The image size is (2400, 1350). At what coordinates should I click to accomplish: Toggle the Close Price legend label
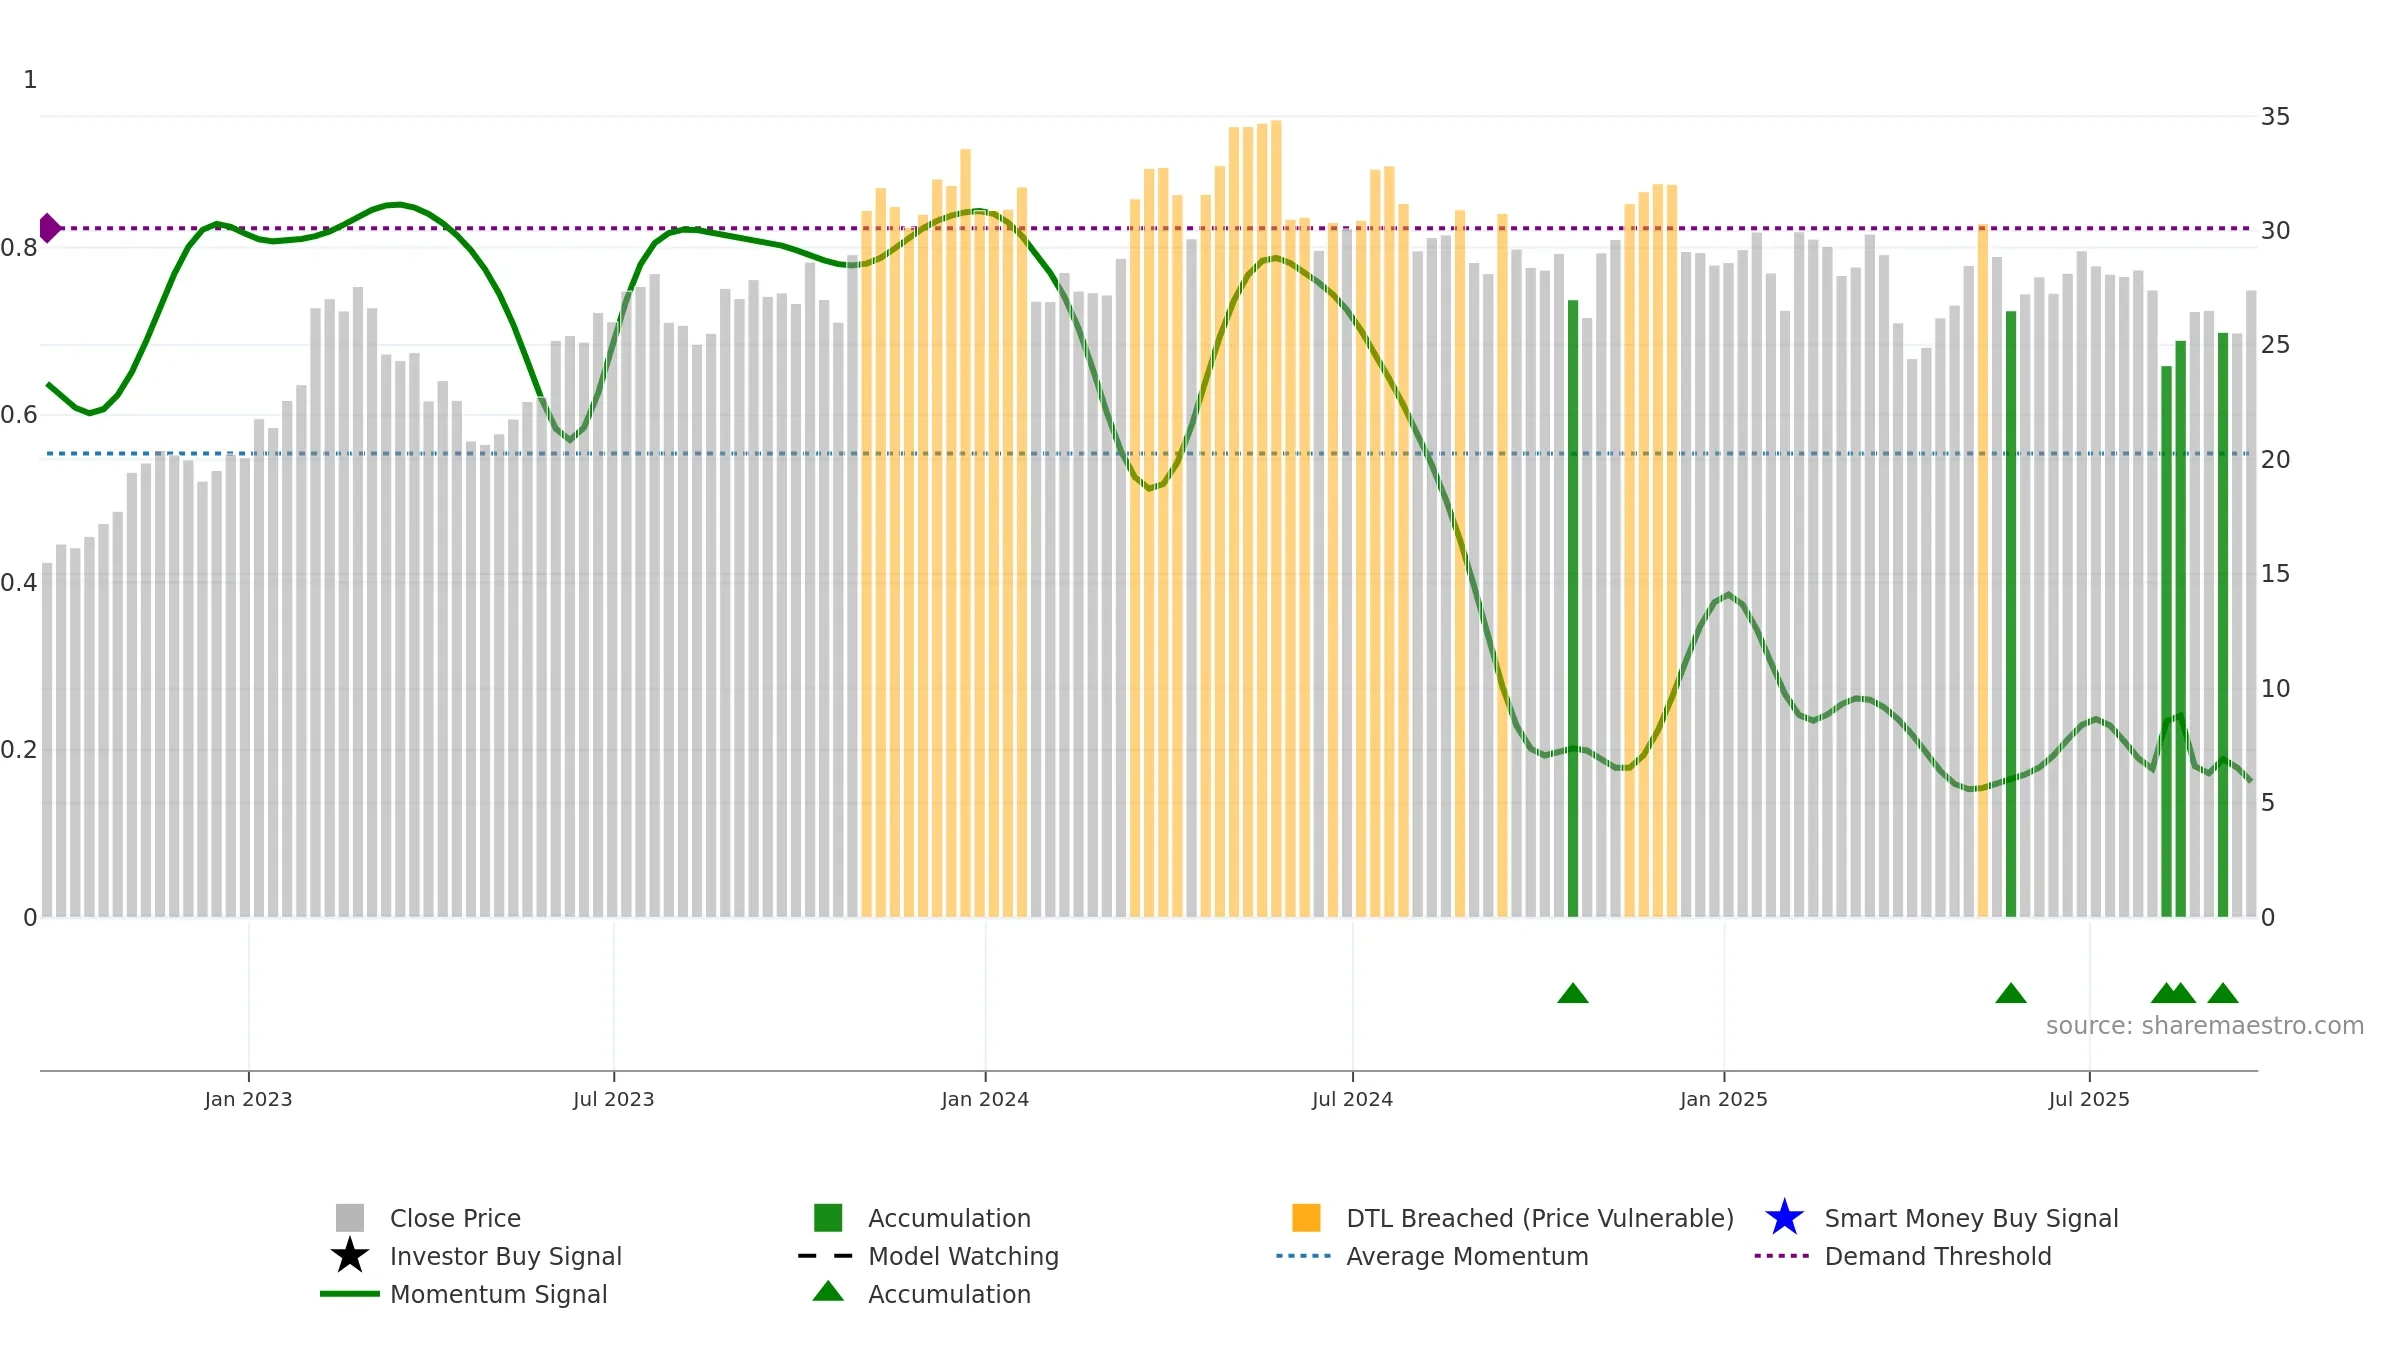coord(455,1218)
